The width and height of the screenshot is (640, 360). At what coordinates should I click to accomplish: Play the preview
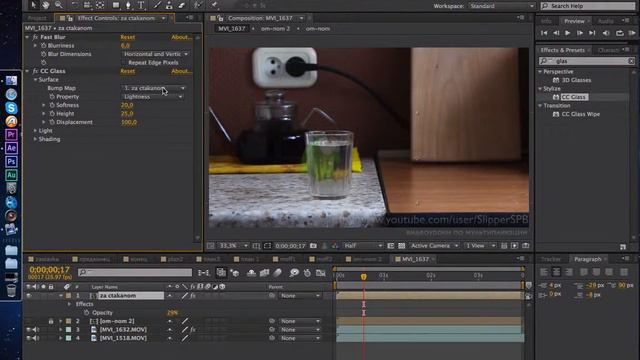click(567, 33)
